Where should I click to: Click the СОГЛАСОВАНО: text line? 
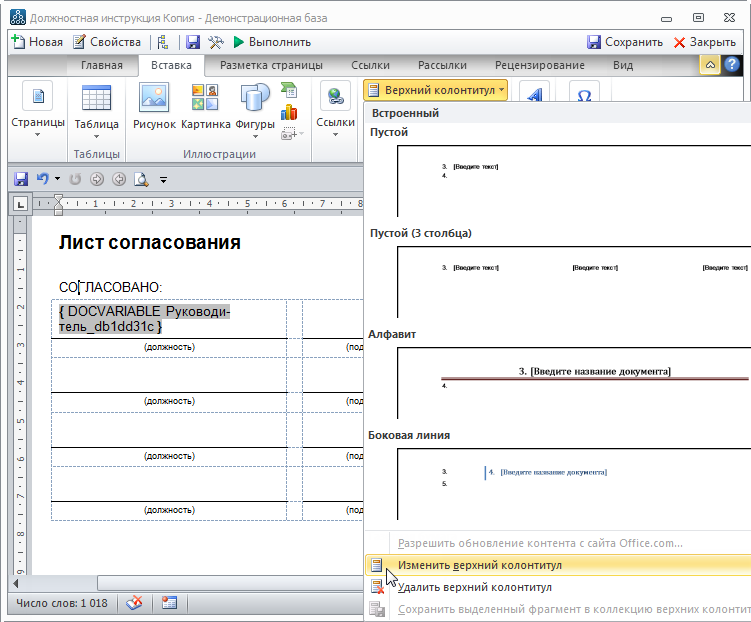(x=111, y=287)
